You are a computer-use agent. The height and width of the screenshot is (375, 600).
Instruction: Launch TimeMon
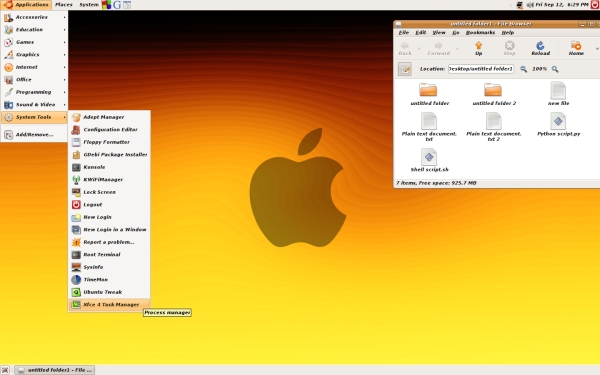click(x=109, y=280)
